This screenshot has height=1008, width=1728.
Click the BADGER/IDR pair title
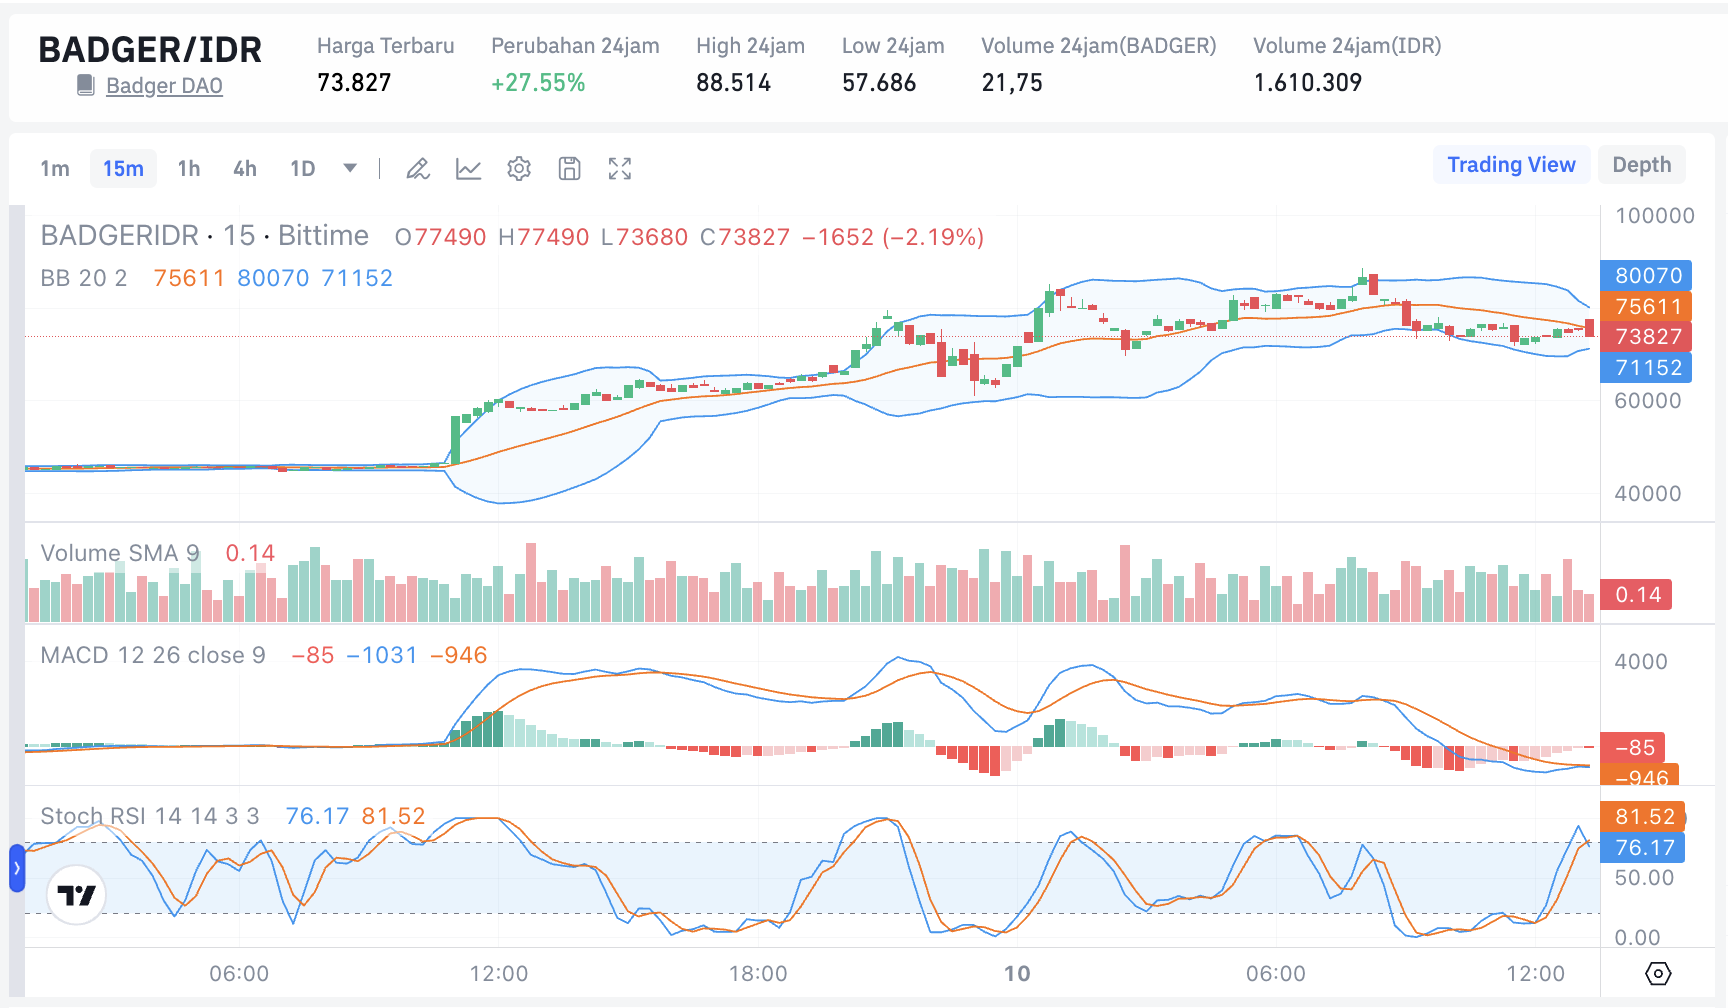[150, 50]
